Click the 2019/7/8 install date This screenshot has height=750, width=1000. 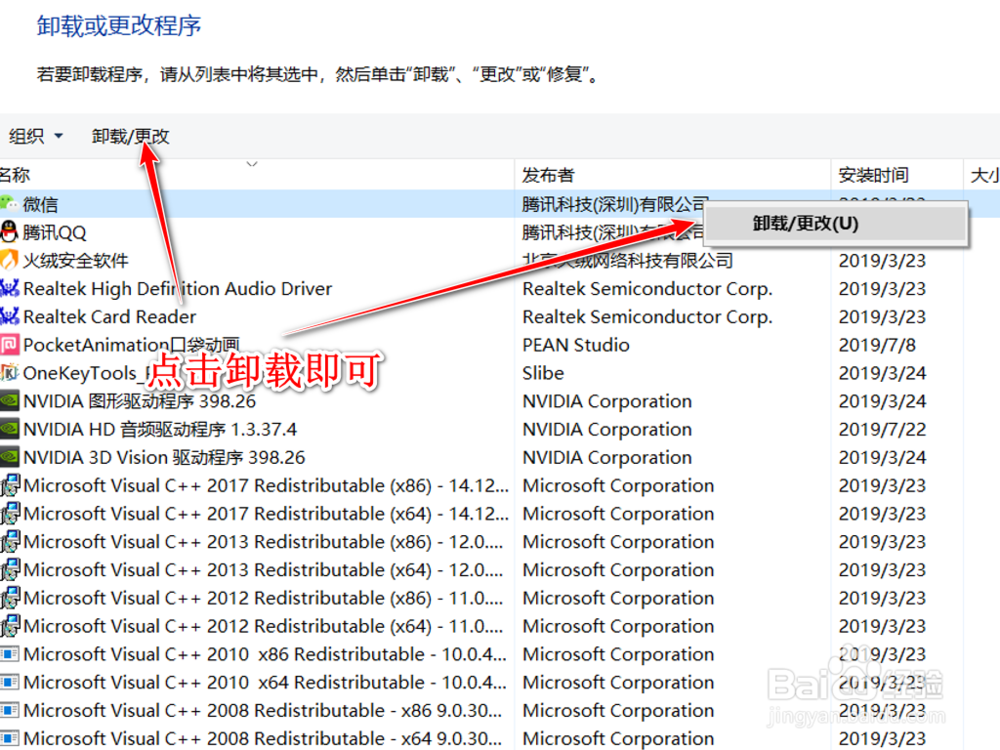pos(877,345)
